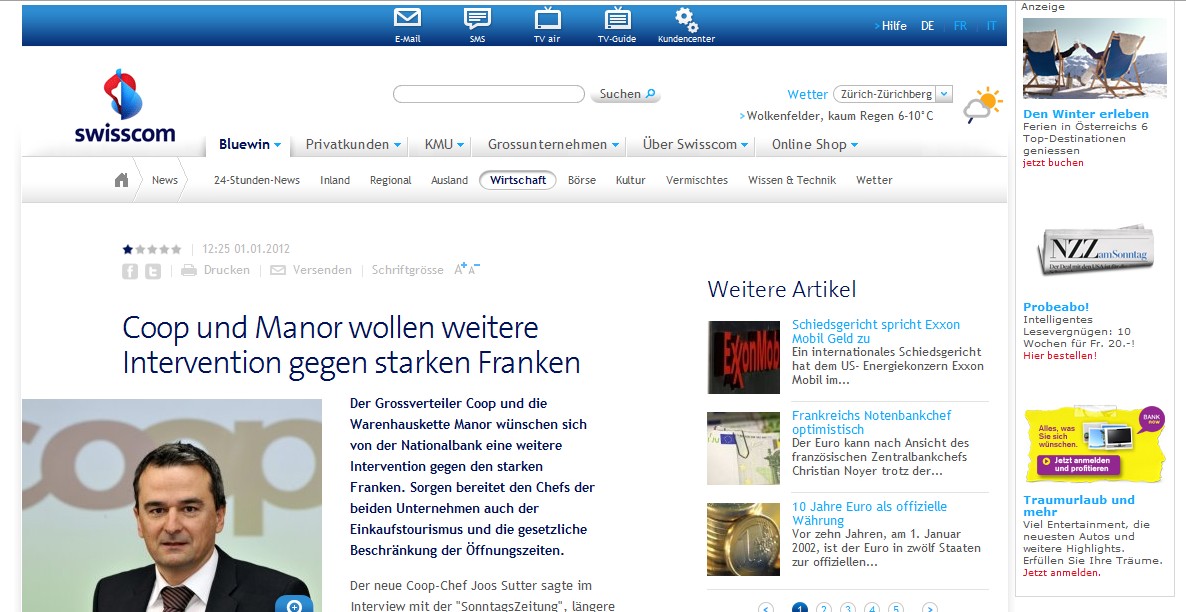1186x612 pixels.
Task: Open the E-Mail icon in top bar
Action: pyautogui.click(x=408, y=18)
